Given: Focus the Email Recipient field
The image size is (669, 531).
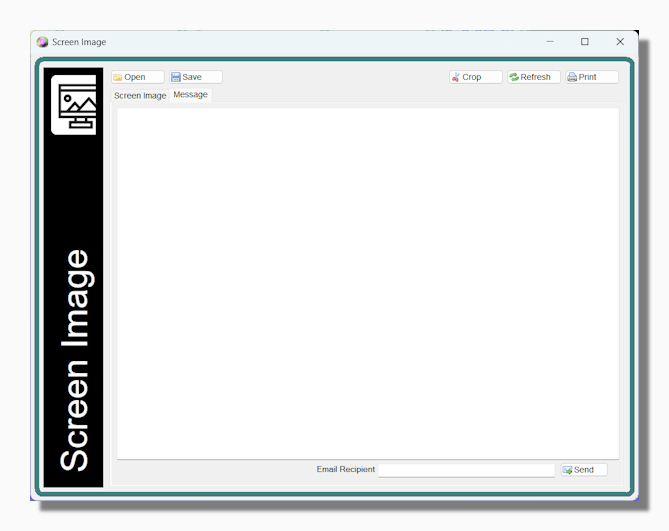Looking at the screenshot, I should (x=466, y=470).
